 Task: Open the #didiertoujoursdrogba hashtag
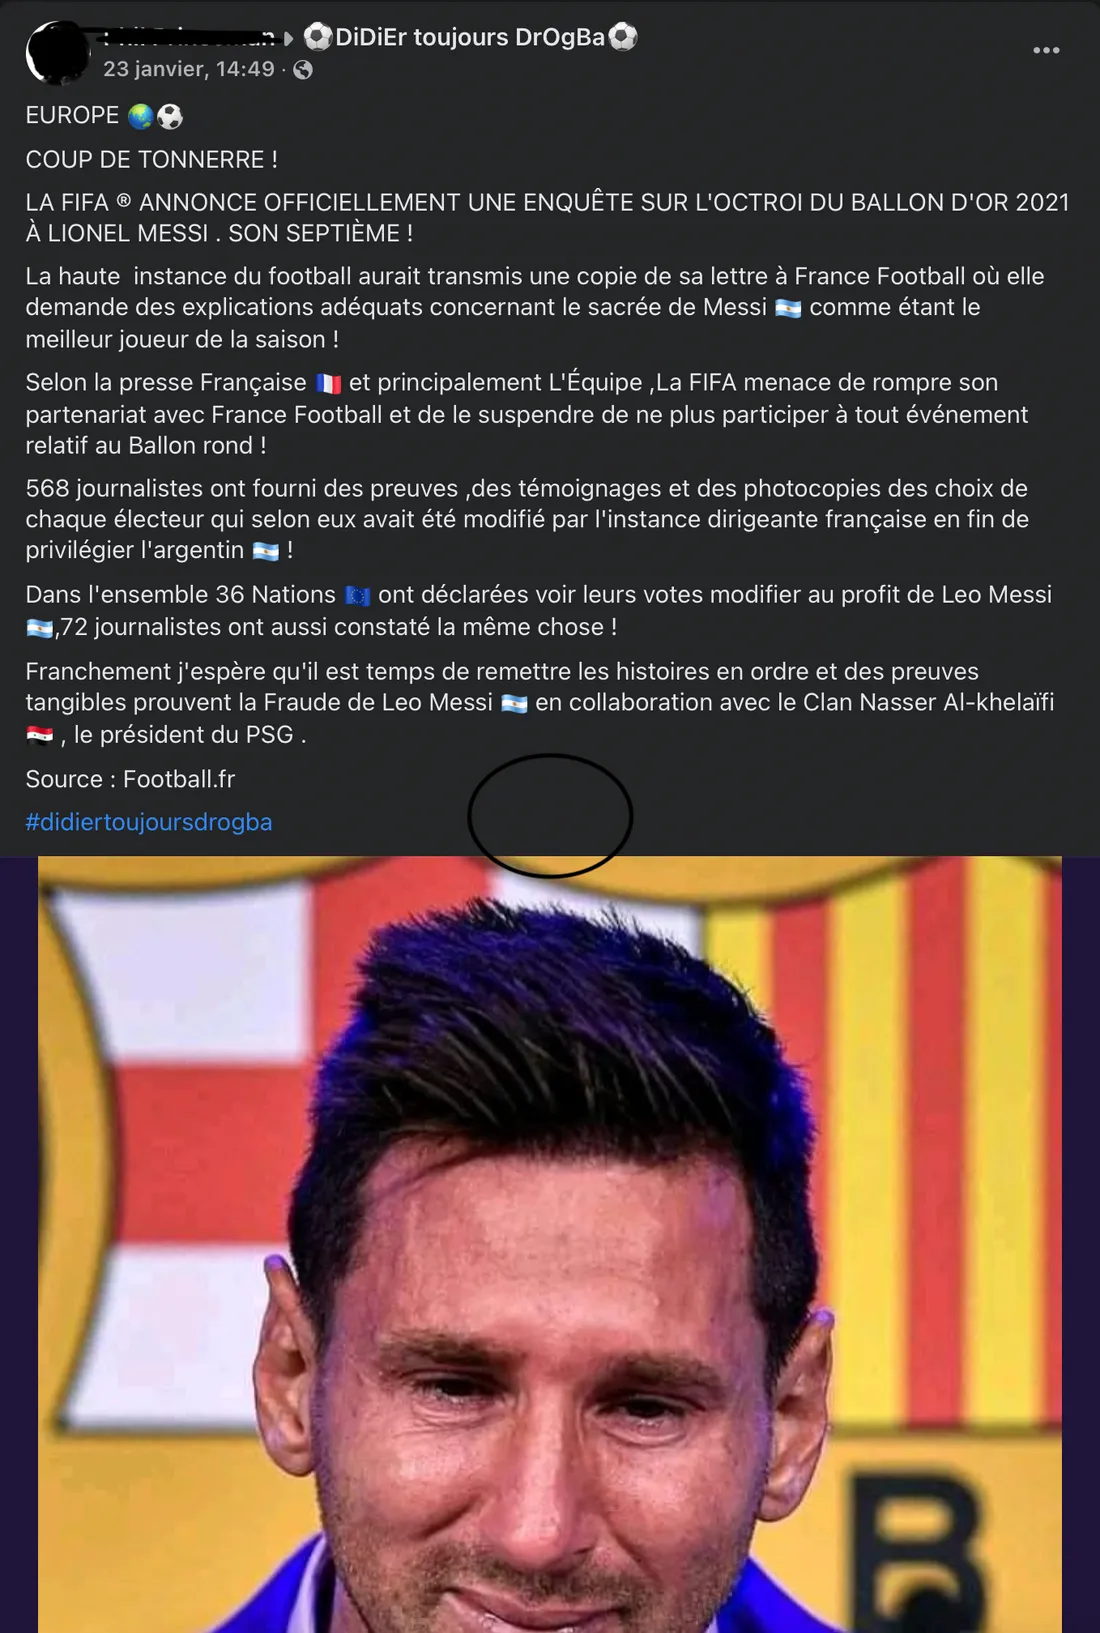[149, 822]
